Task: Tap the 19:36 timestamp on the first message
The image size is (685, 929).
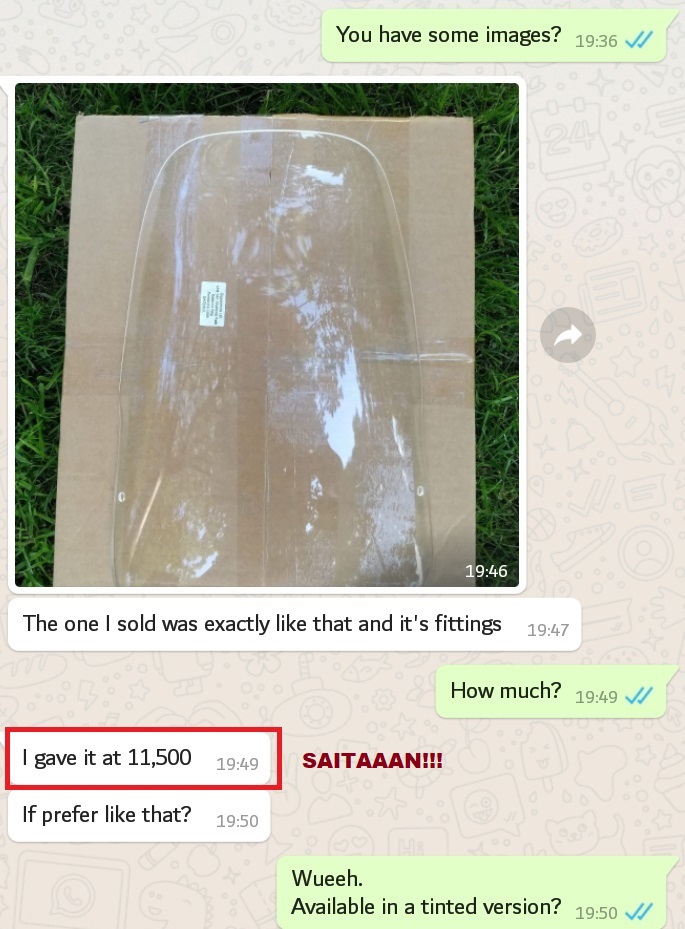Action: 596,41
